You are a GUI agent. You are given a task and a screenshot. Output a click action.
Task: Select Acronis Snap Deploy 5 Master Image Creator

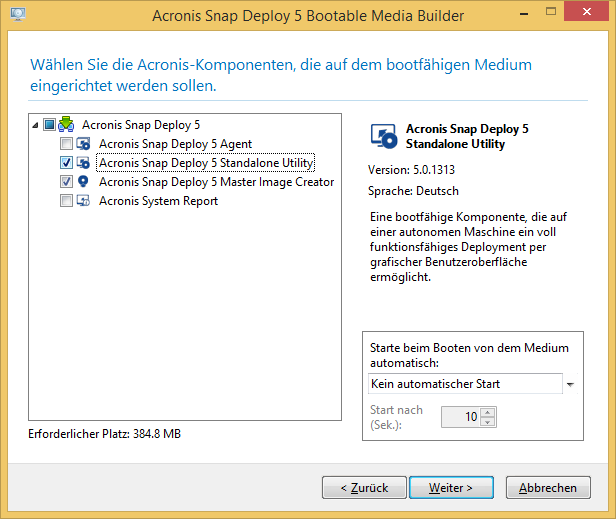(x=216, y=182)
